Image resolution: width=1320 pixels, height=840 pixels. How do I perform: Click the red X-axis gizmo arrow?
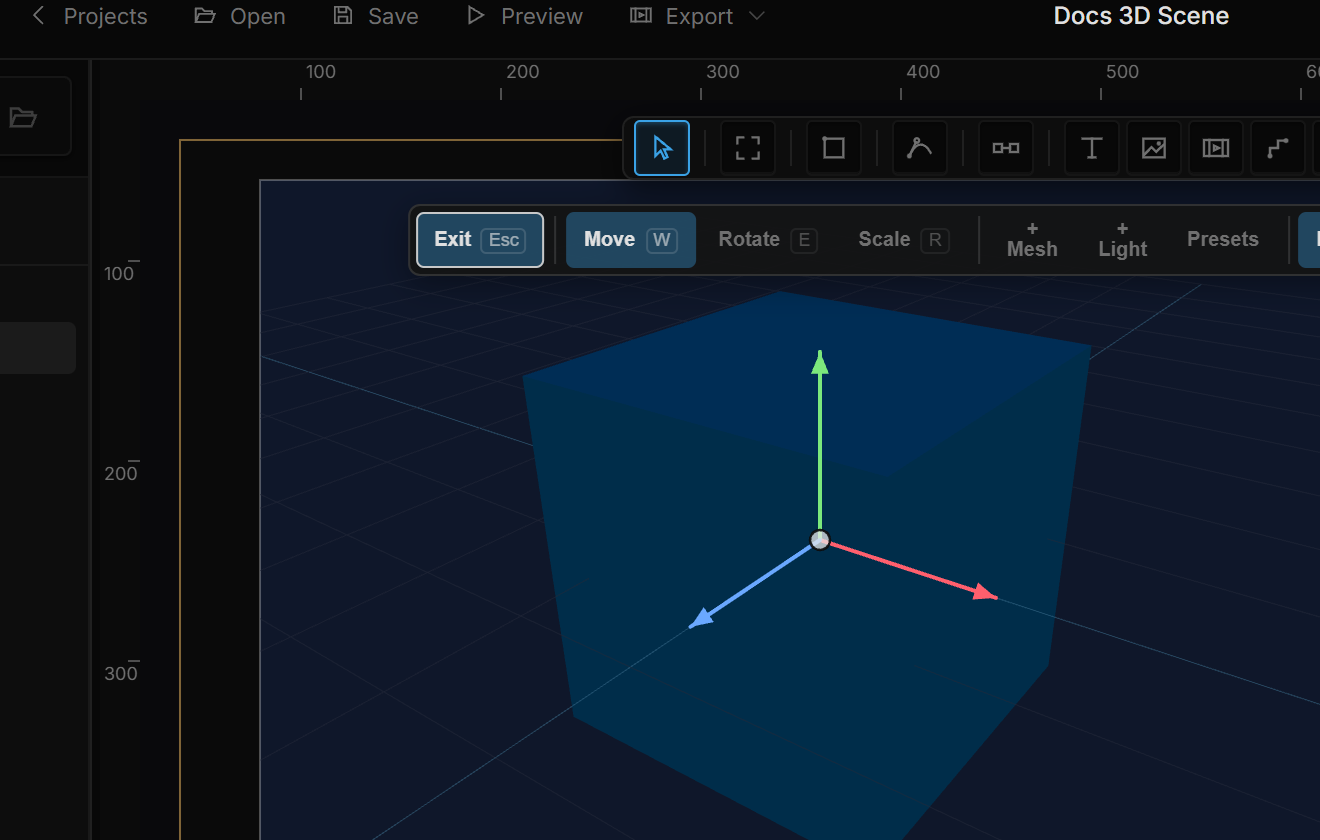click(912, 571)
